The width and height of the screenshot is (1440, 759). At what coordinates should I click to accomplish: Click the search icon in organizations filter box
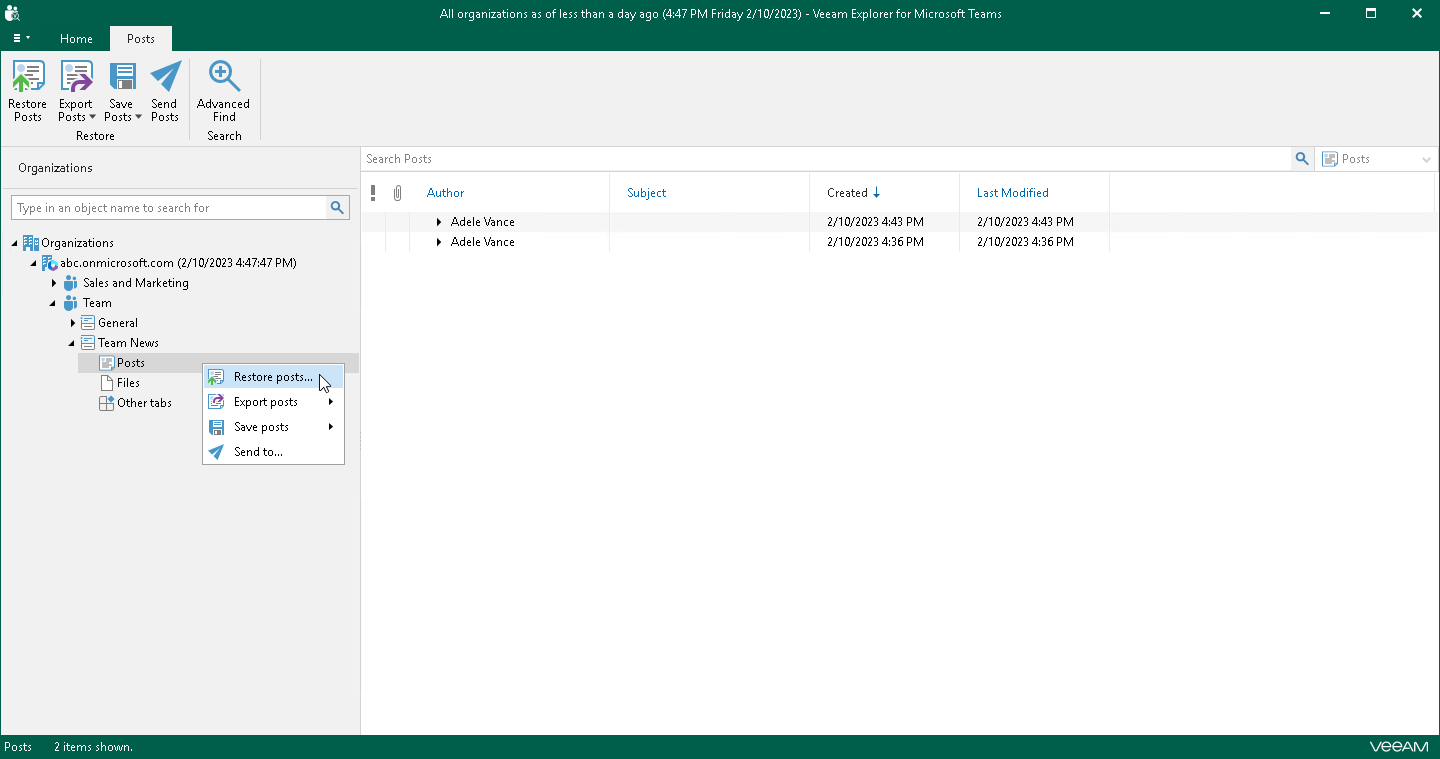click(x=338, y=208)
